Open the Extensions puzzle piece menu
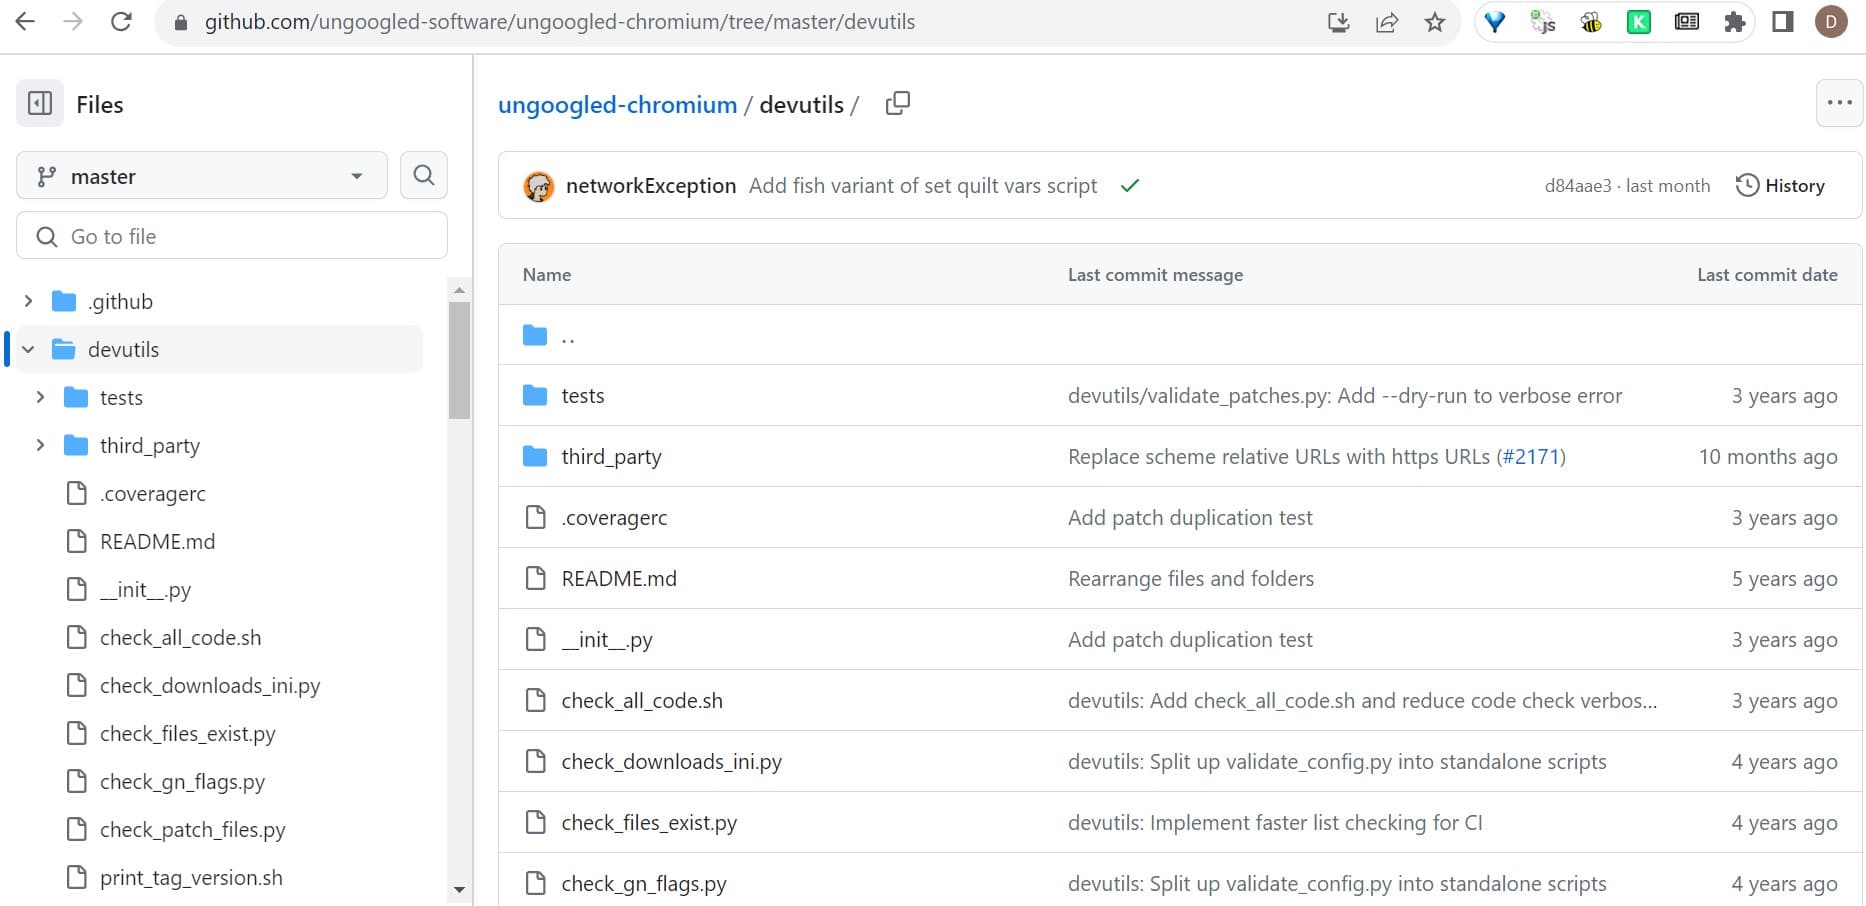The height and width of the screenshot is (906, 1866). coord(1735,22)
